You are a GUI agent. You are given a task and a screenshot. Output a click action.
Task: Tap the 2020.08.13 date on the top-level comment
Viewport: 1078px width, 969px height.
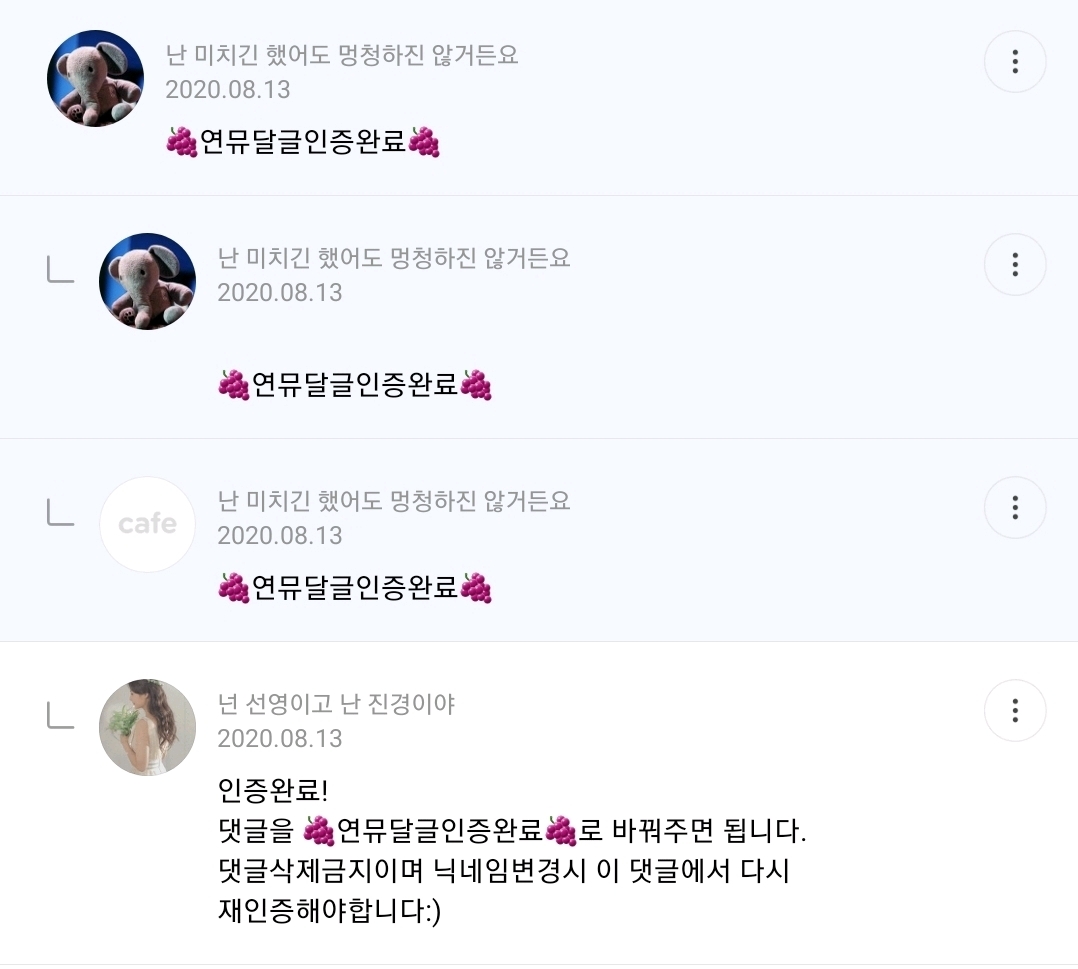click(x=228, y=89)
